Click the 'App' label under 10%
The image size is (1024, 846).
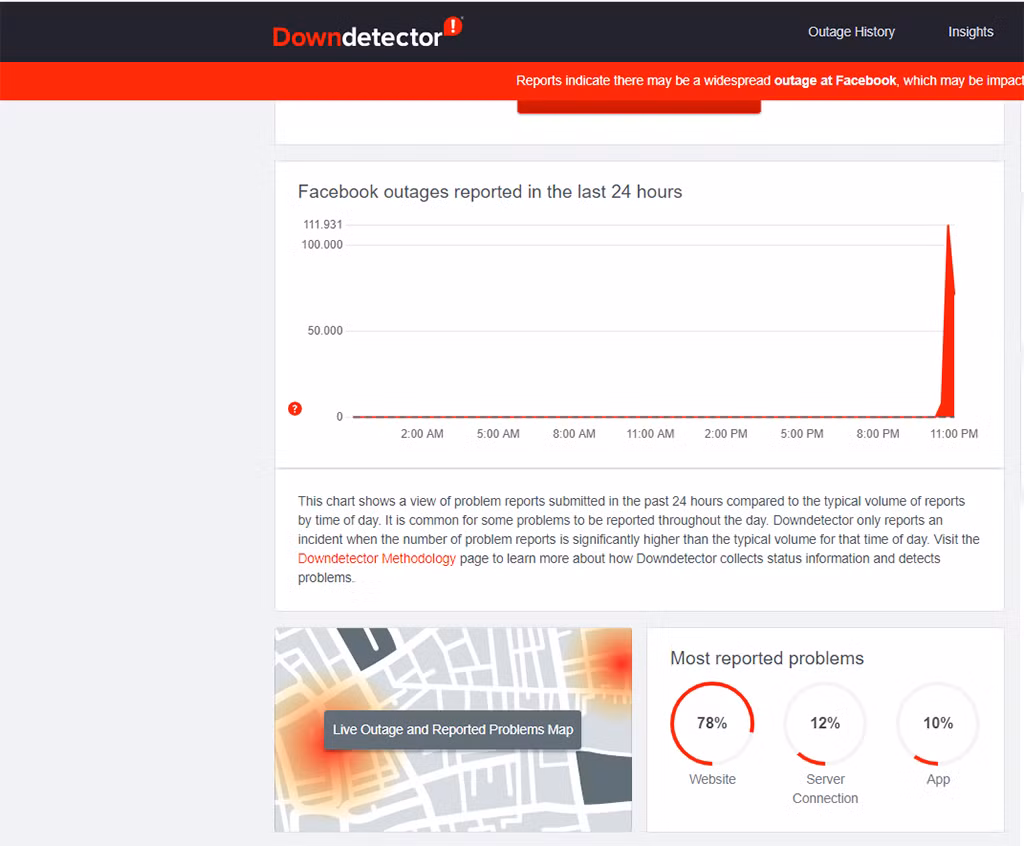[938, 779]
